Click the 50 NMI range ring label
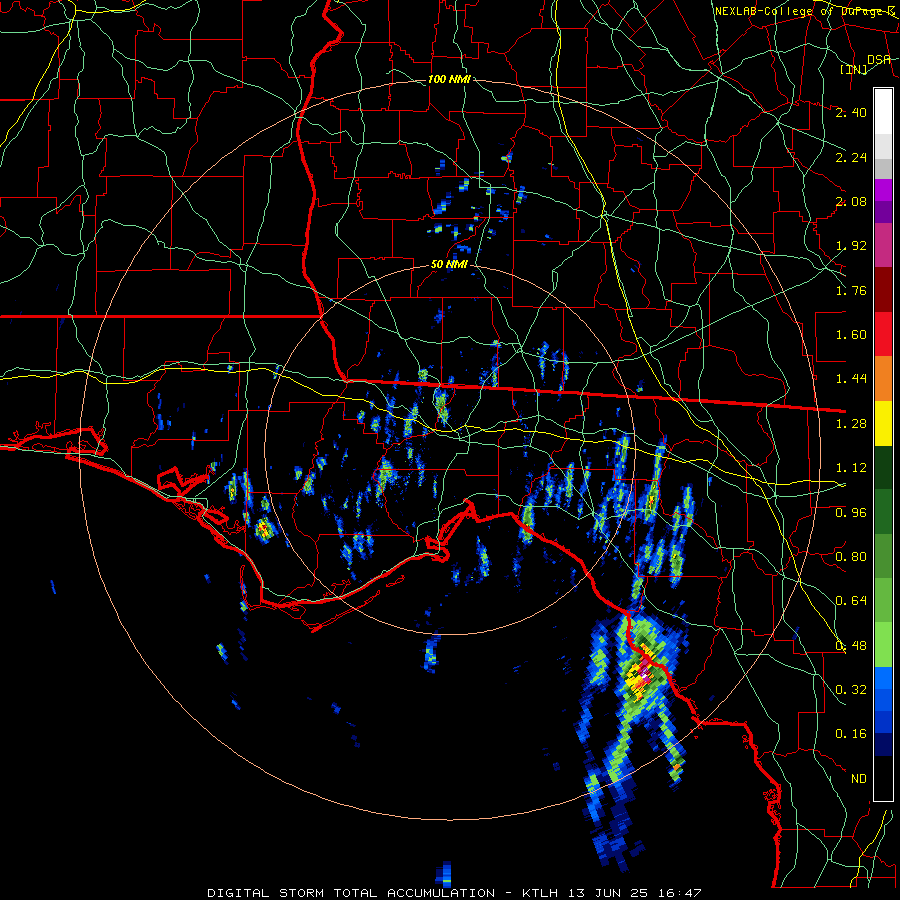 click(x=449, y=265)
